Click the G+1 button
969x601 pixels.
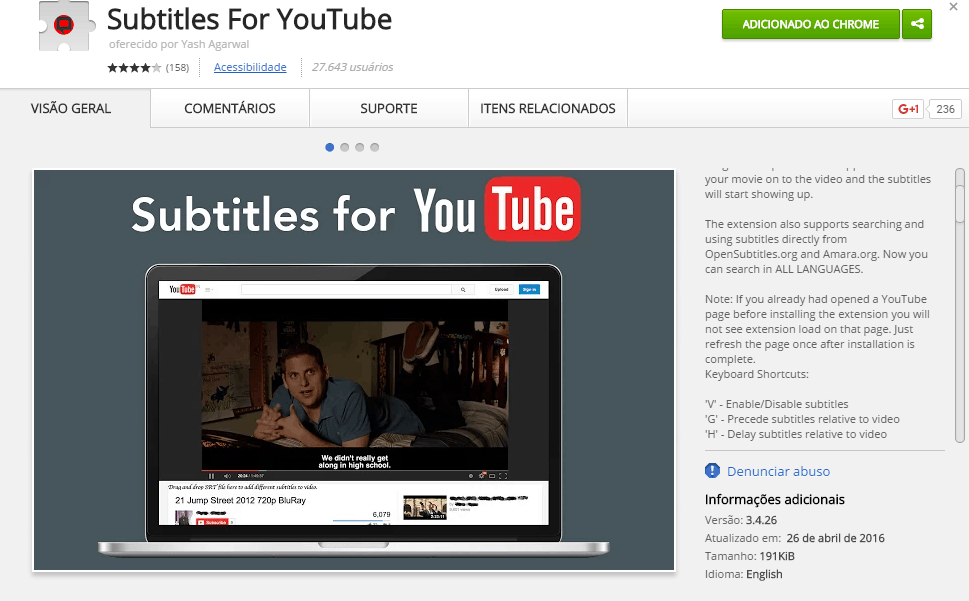tap(908, 109)
